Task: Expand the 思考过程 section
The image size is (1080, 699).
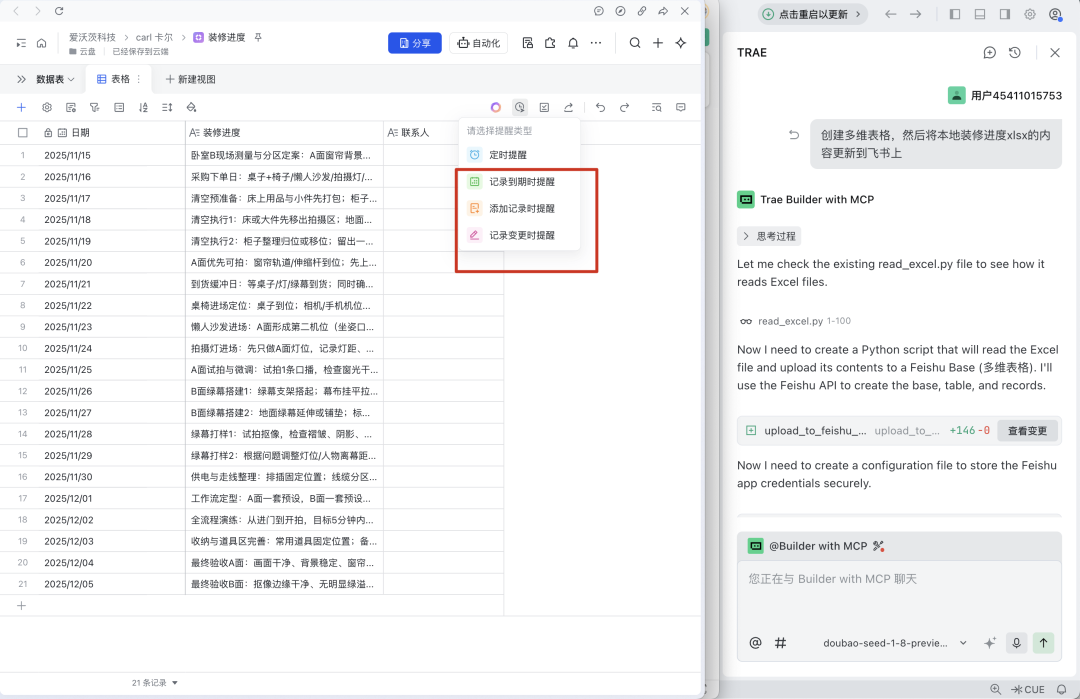Action: [769, 236]
